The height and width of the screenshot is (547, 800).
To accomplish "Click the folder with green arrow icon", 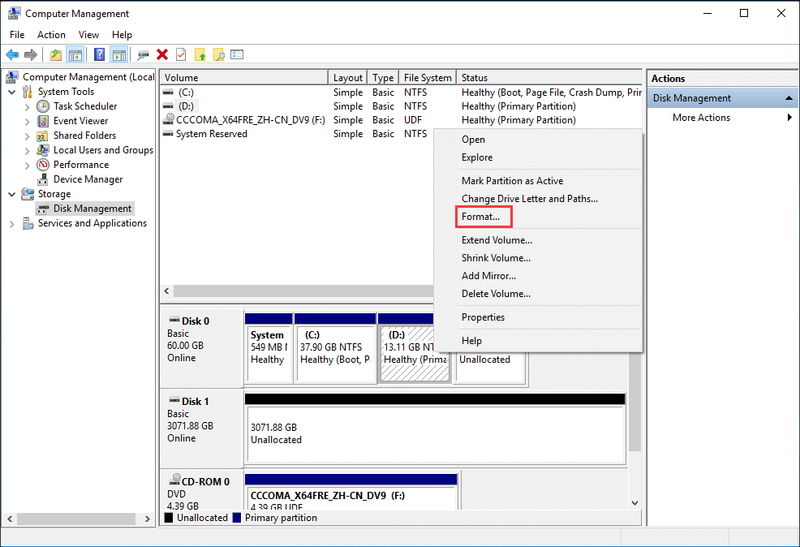I will coord(200,55).
